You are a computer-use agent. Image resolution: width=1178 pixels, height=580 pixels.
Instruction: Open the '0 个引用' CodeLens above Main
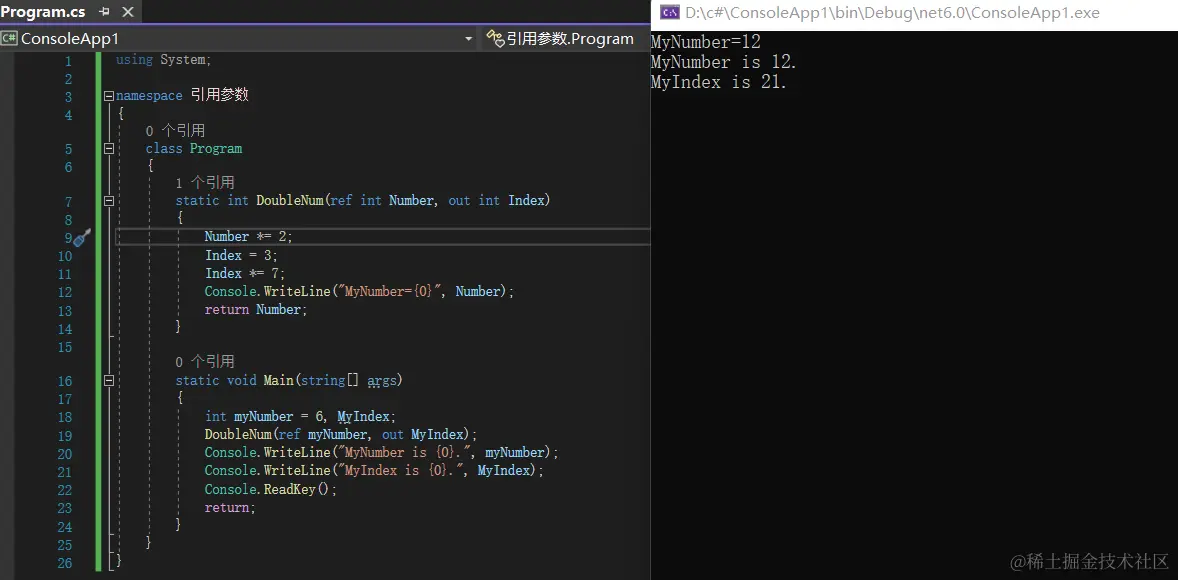tap(205, 361)
